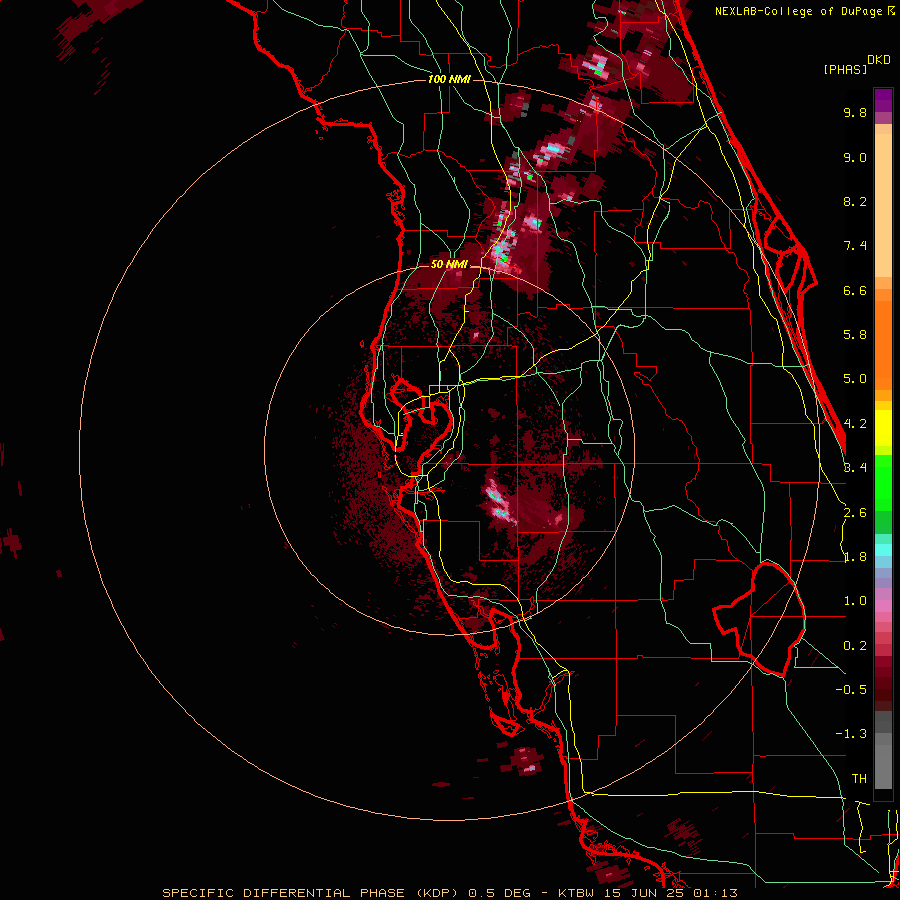Select the 5.0 scale value

tap(855, 379)
